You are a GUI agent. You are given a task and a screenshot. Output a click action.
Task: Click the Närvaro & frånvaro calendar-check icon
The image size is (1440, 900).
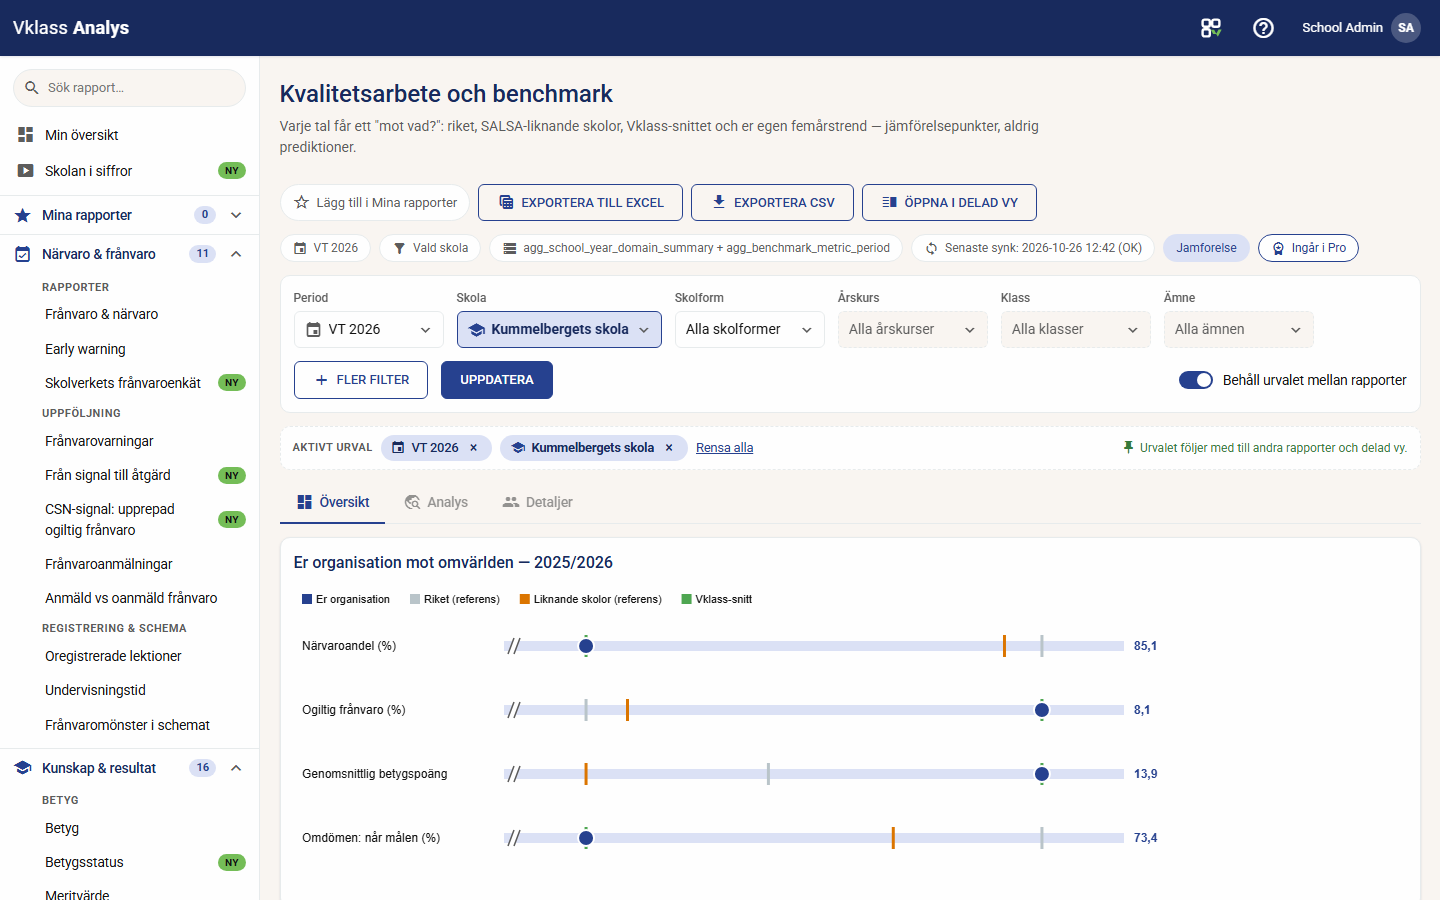coord(23,254)
